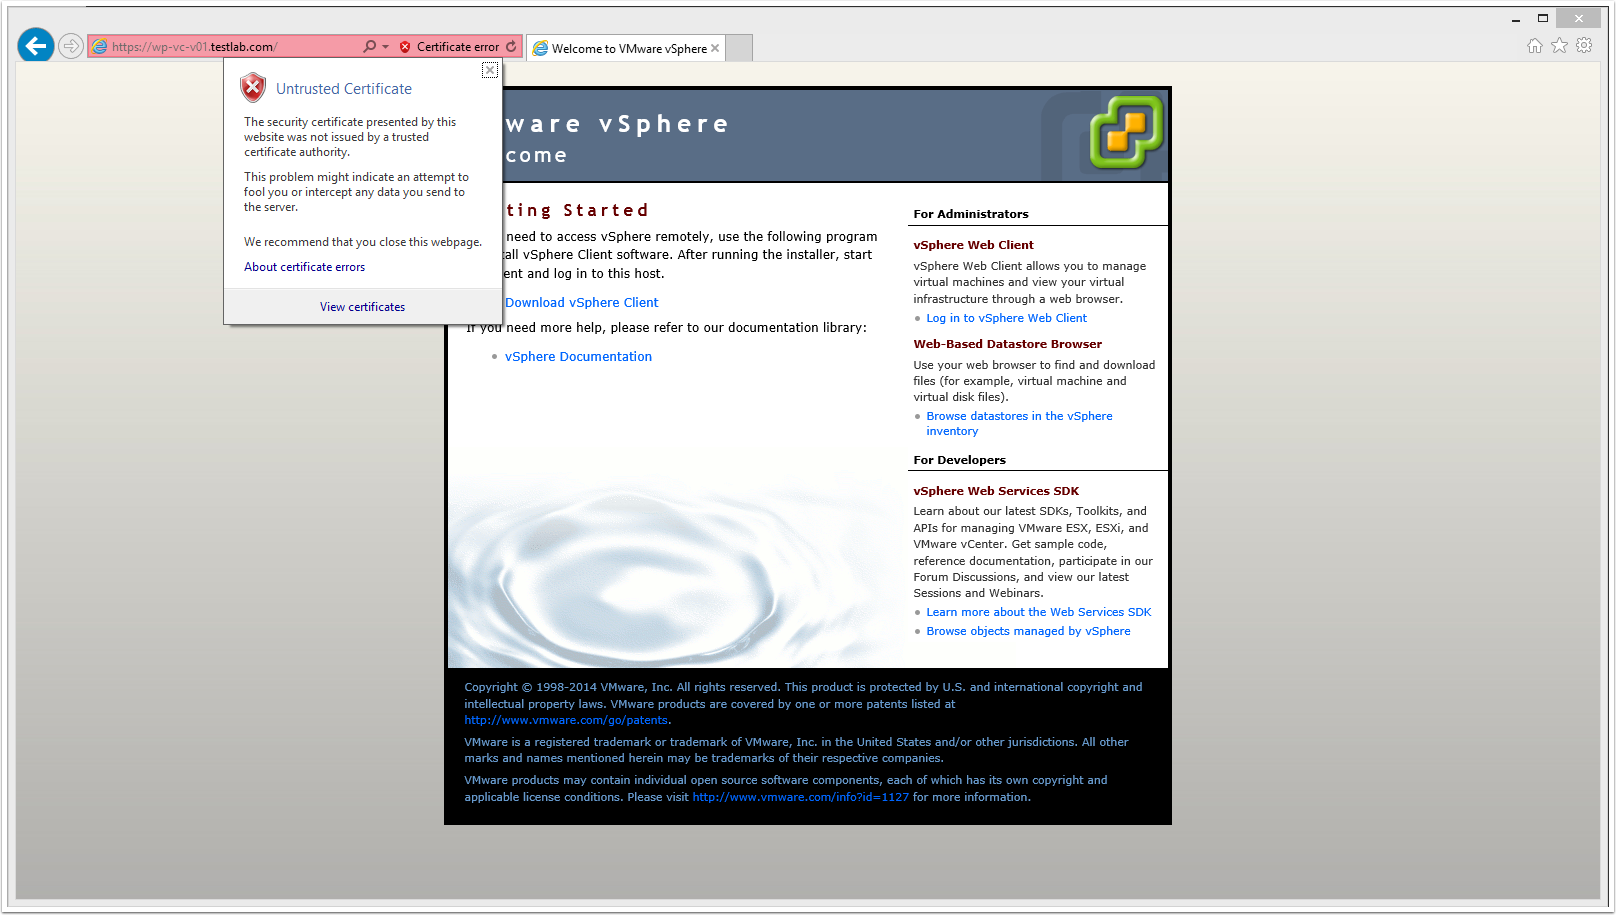Open Log in to vSphere Web Client

pyautogui.click(x=1006, y=318)
